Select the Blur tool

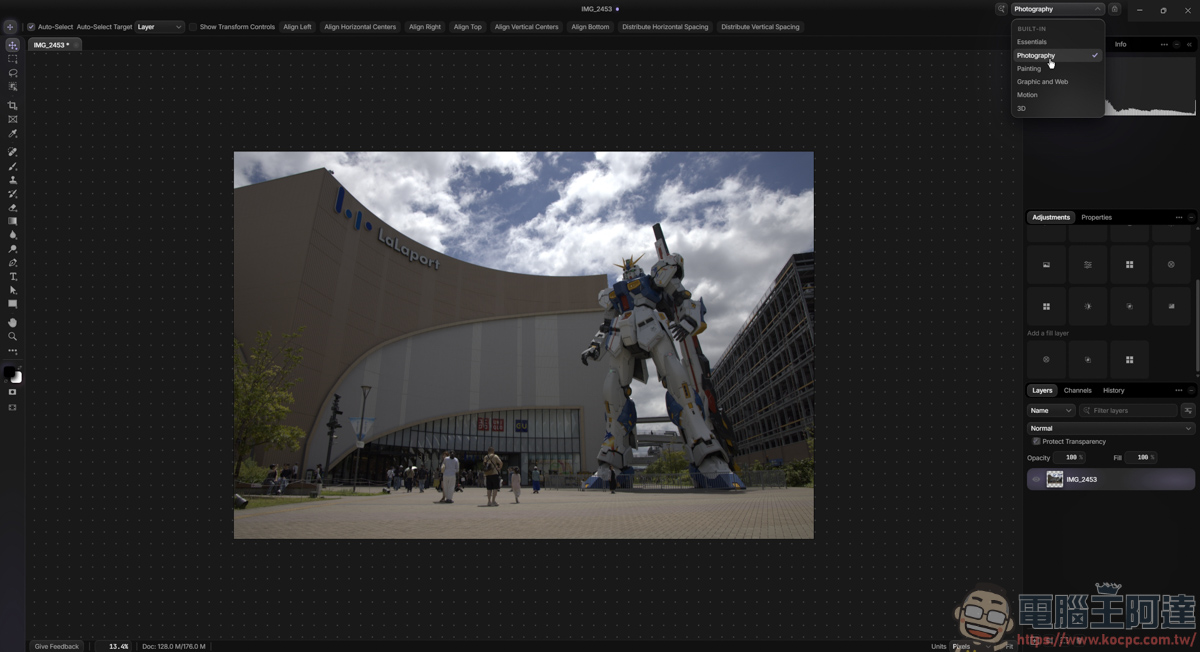point(13,235)
